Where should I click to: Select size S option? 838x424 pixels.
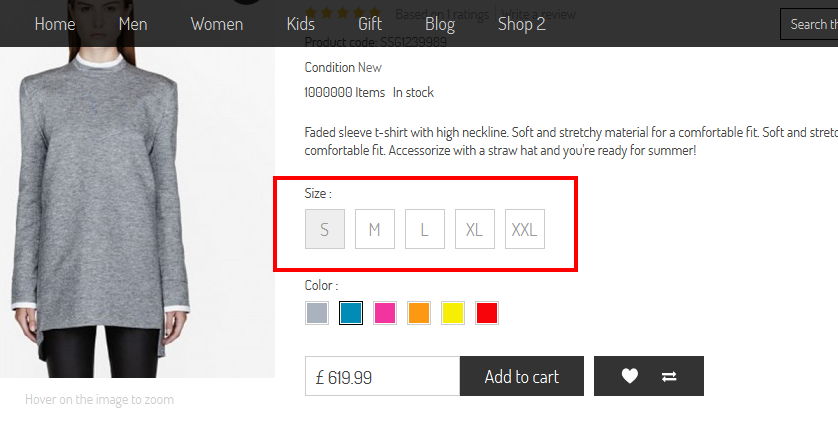(x=325, y=229)
